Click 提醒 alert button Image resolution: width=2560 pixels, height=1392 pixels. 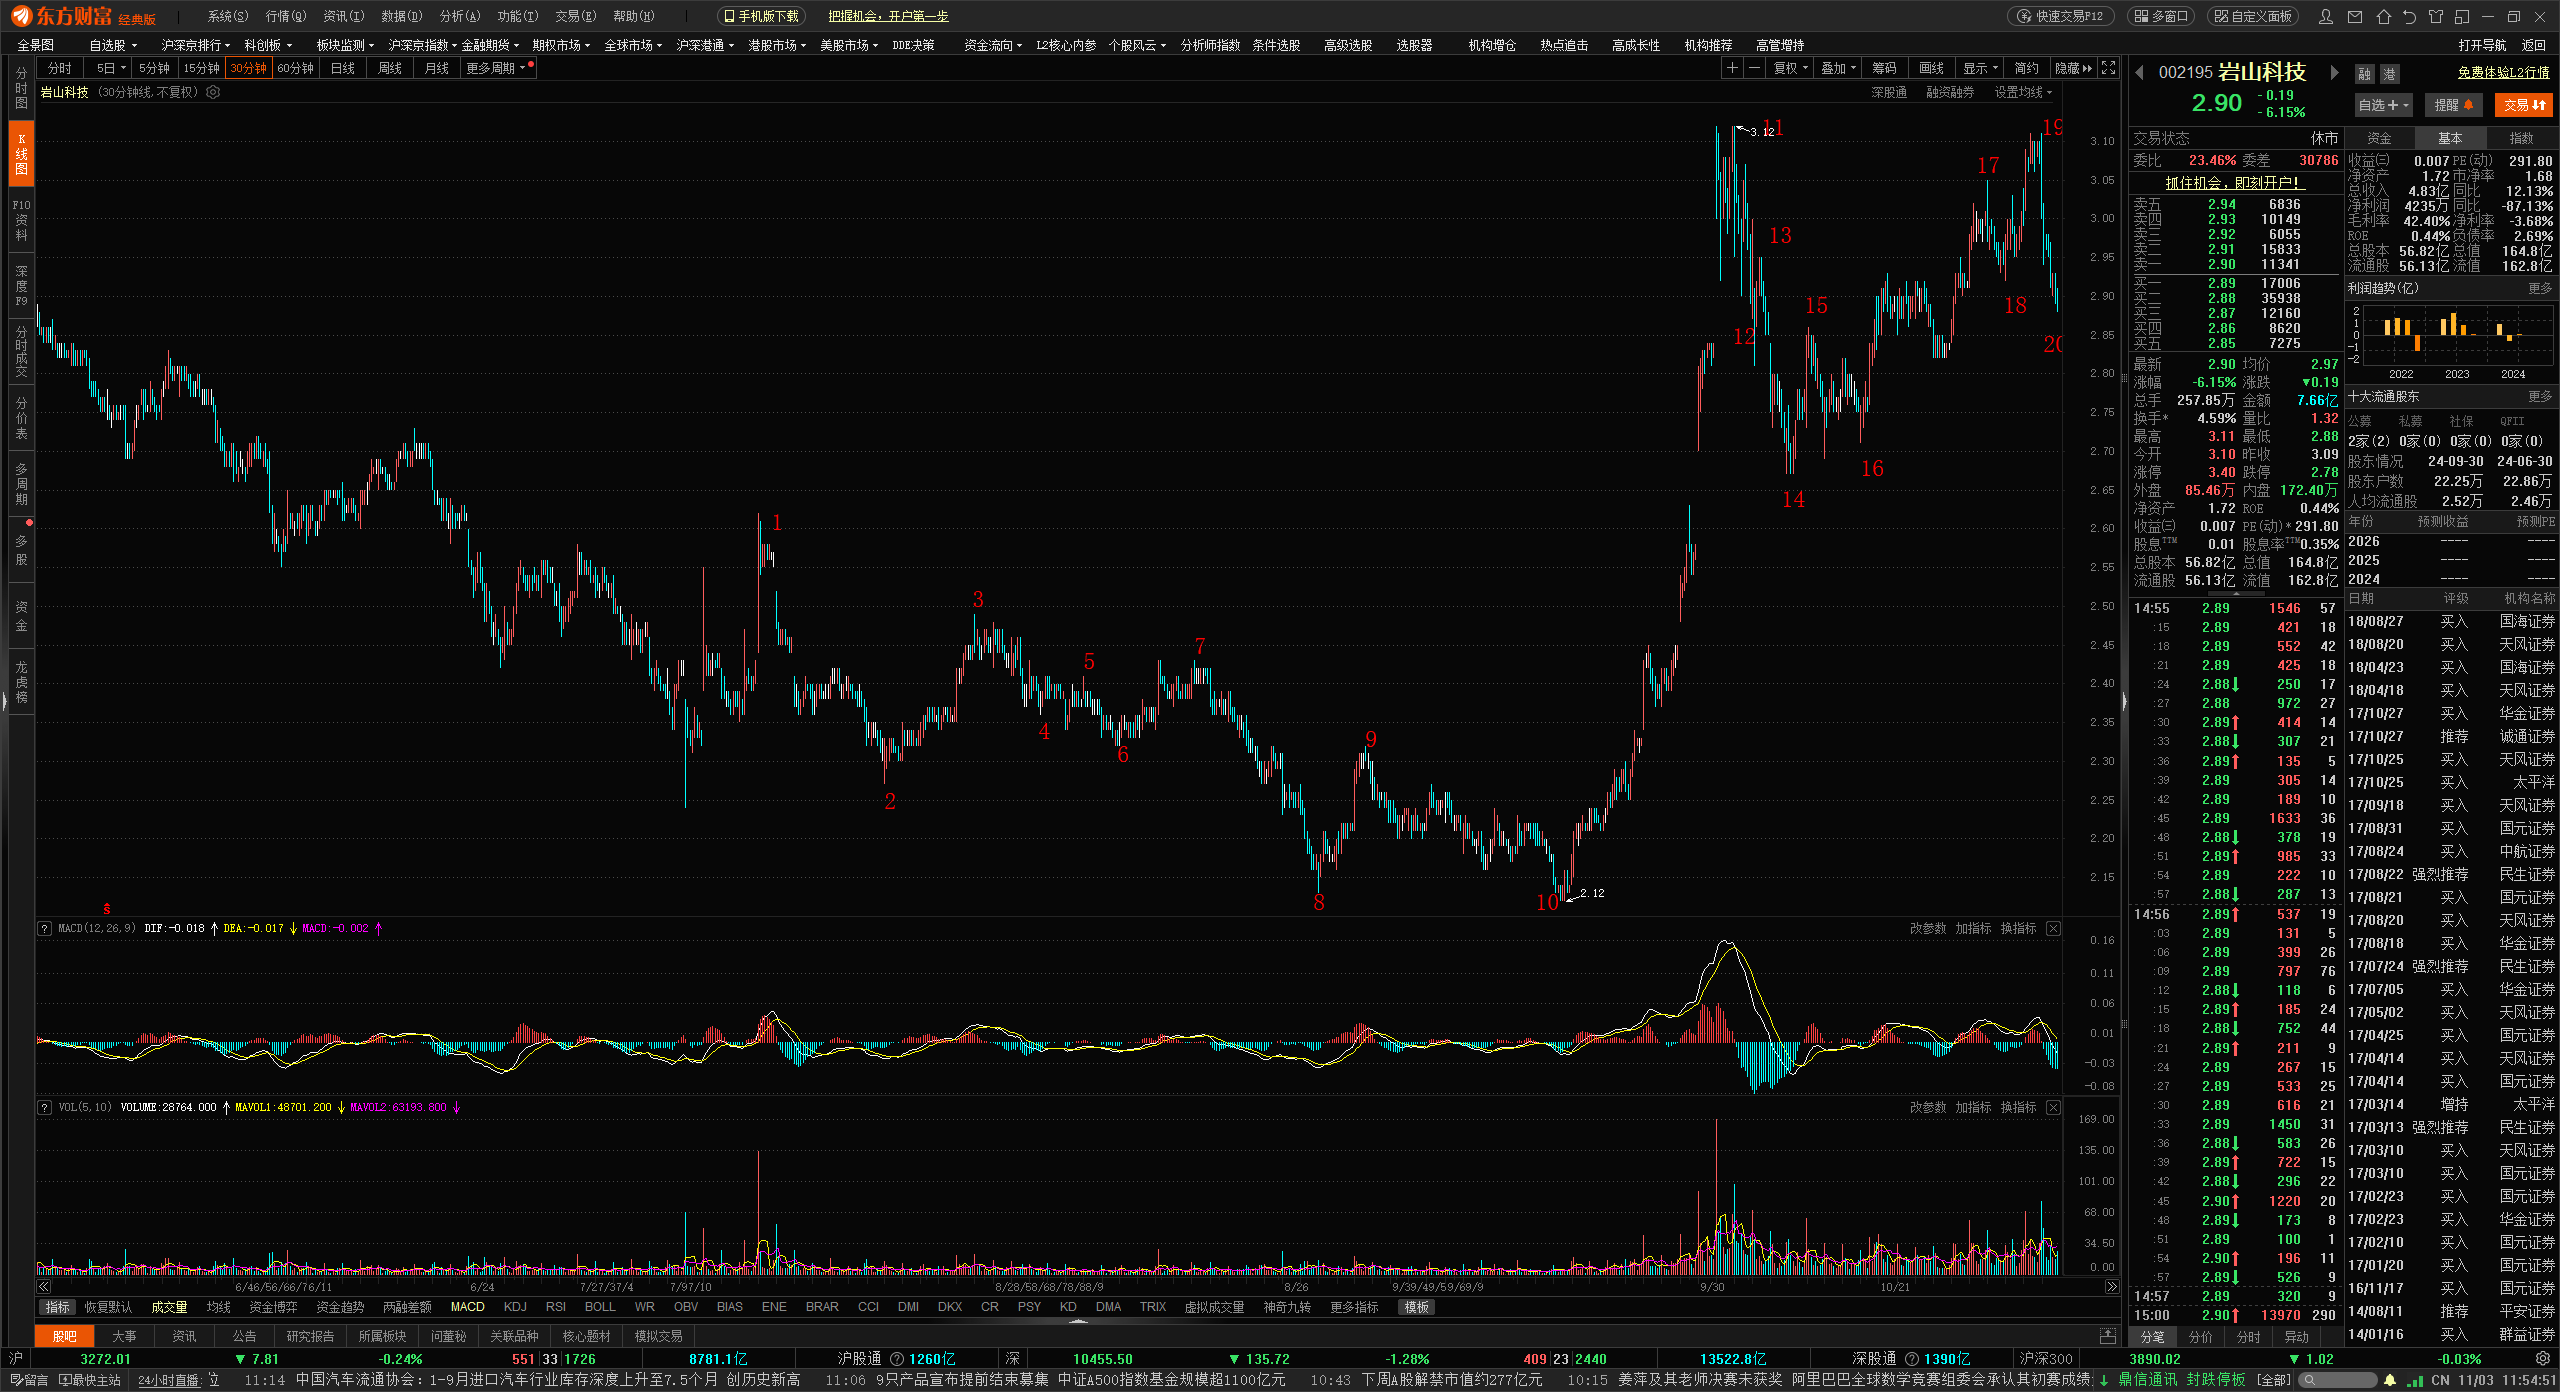[x=2454, y=105]
